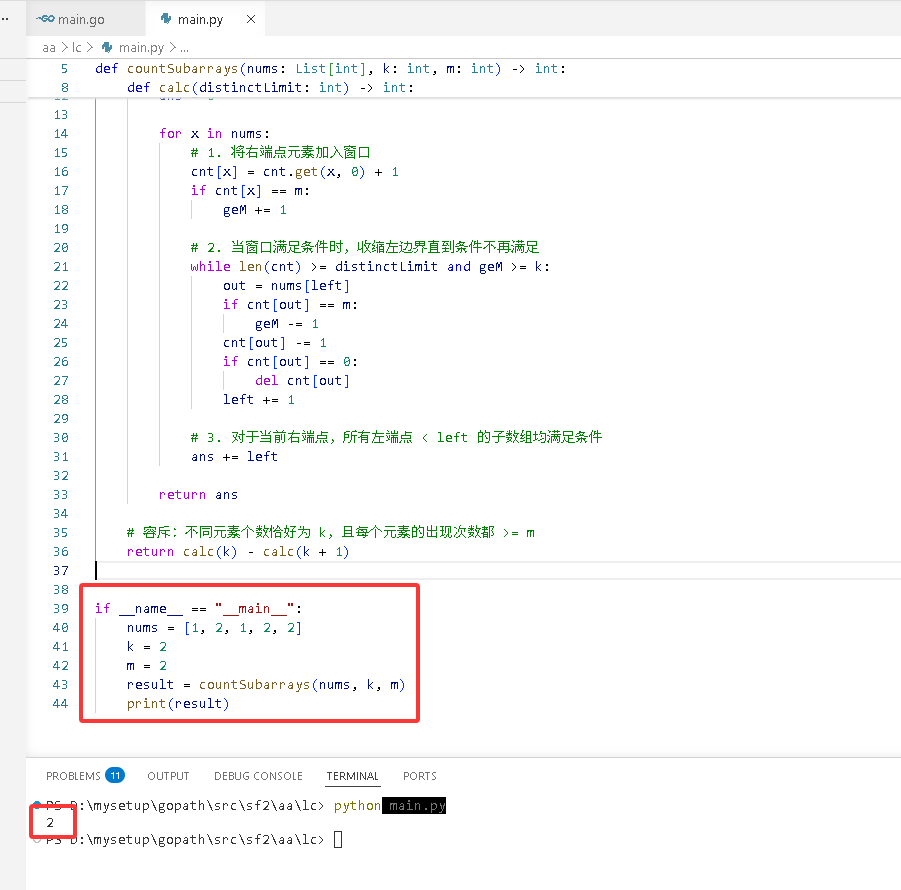This screenshot has height=890, width=901.
Task: Open the DEBUG CONSOLE panel tab
Action: click(x=258, y=776)
